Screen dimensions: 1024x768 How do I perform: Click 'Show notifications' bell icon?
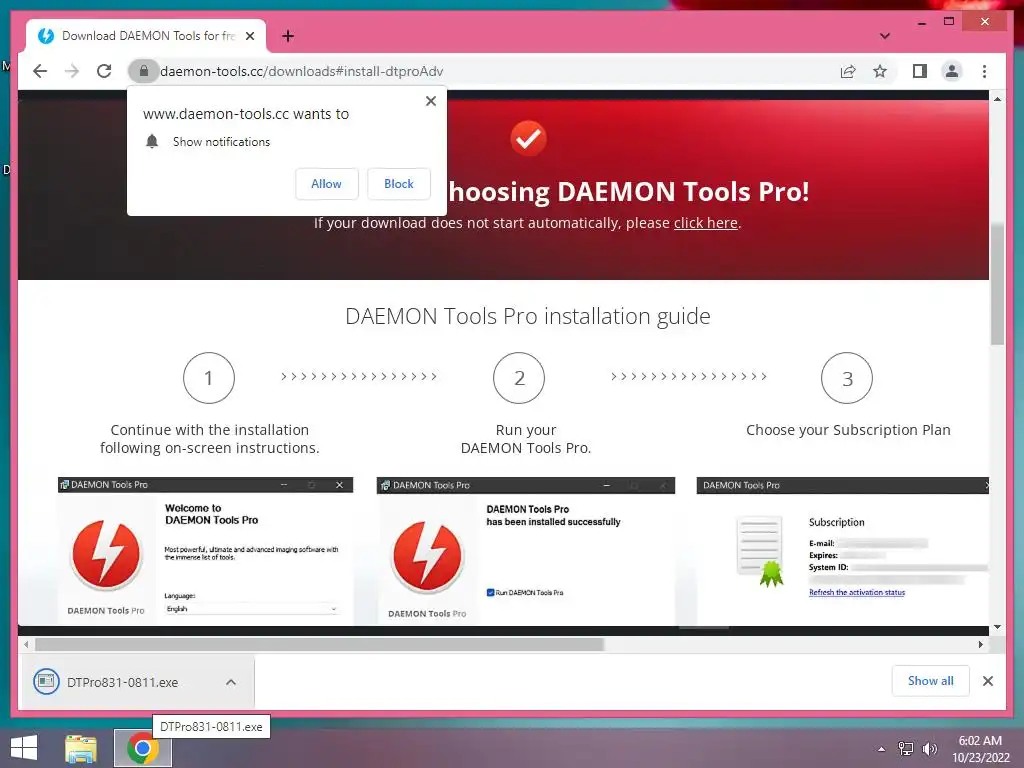[x=152, y=142]
